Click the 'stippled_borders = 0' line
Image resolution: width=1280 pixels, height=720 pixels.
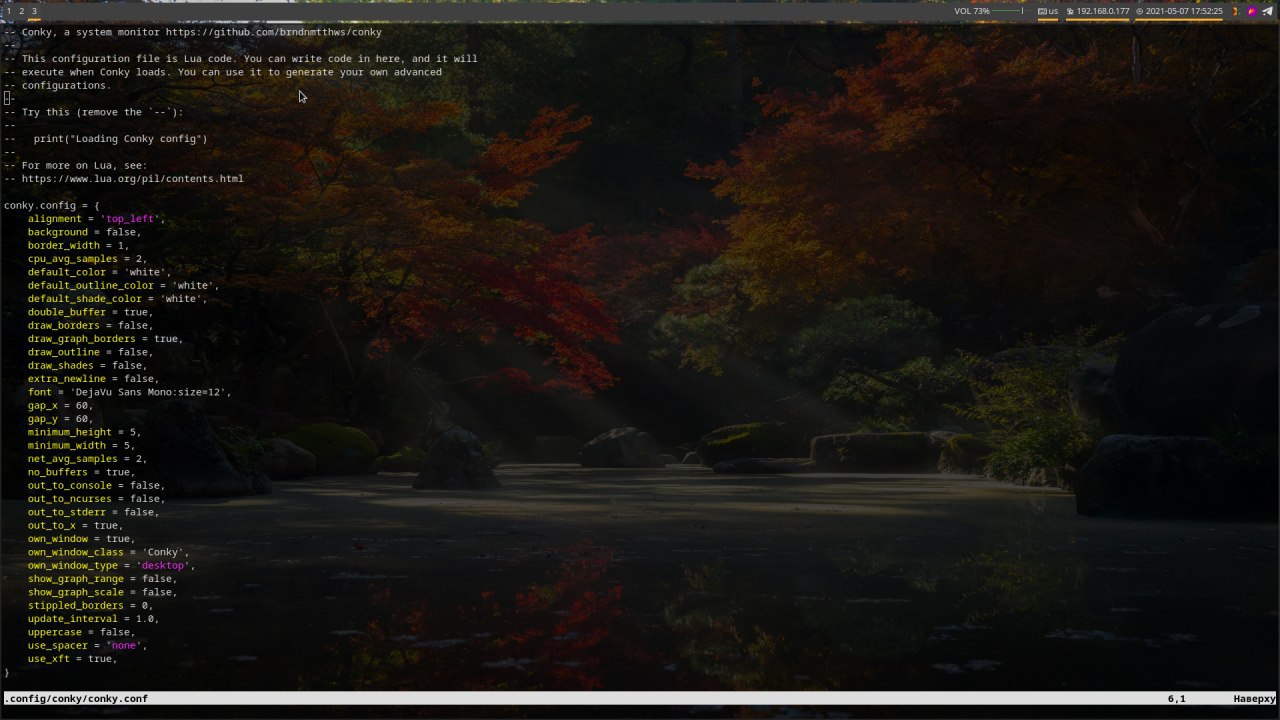[x=90, y=605]
